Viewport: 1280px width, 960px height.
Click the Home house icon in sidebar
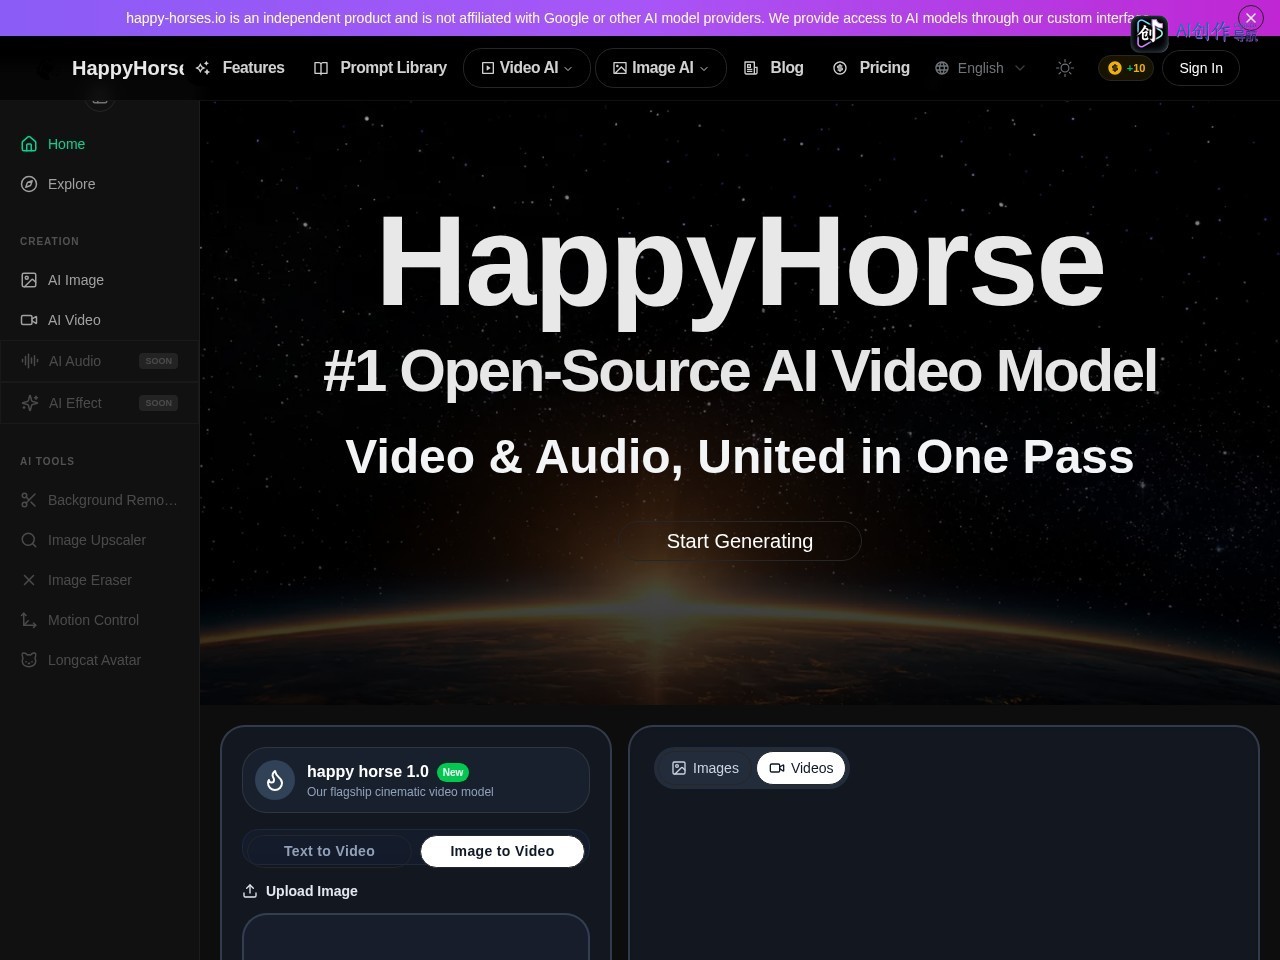[29, 144]
